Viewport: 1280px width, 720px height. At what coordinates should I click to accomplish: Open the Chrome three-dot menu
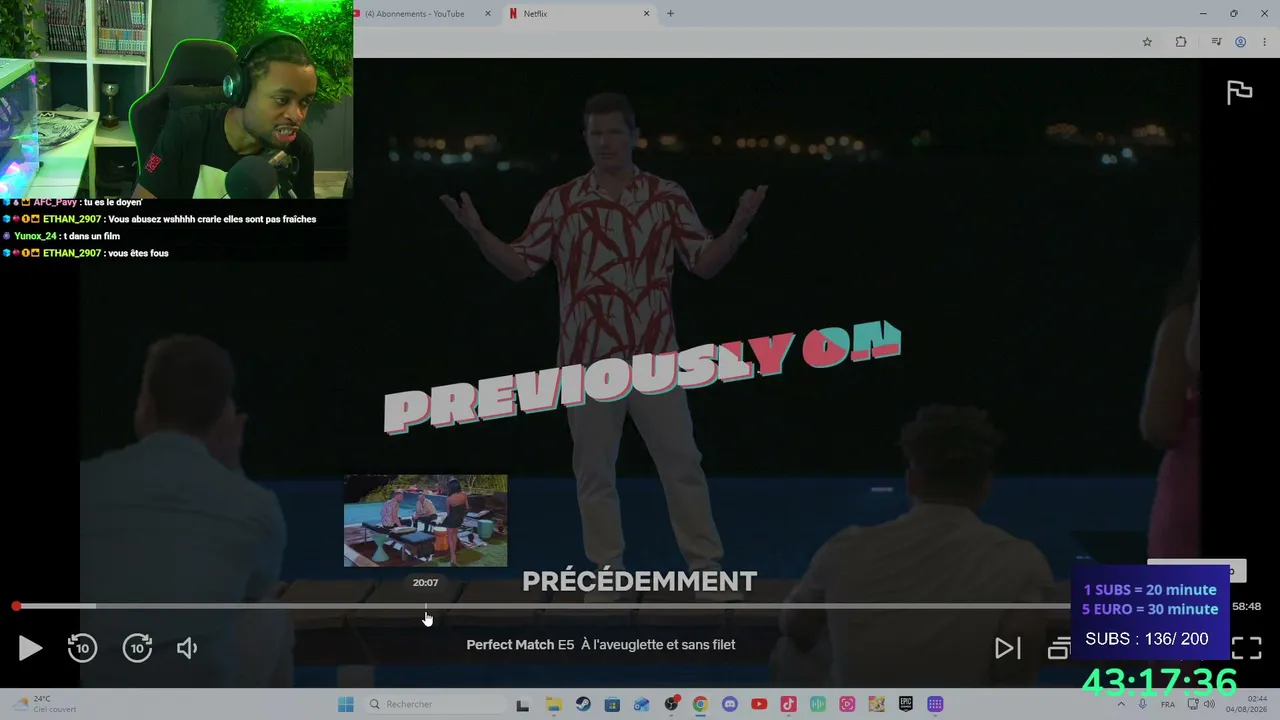1264,42
